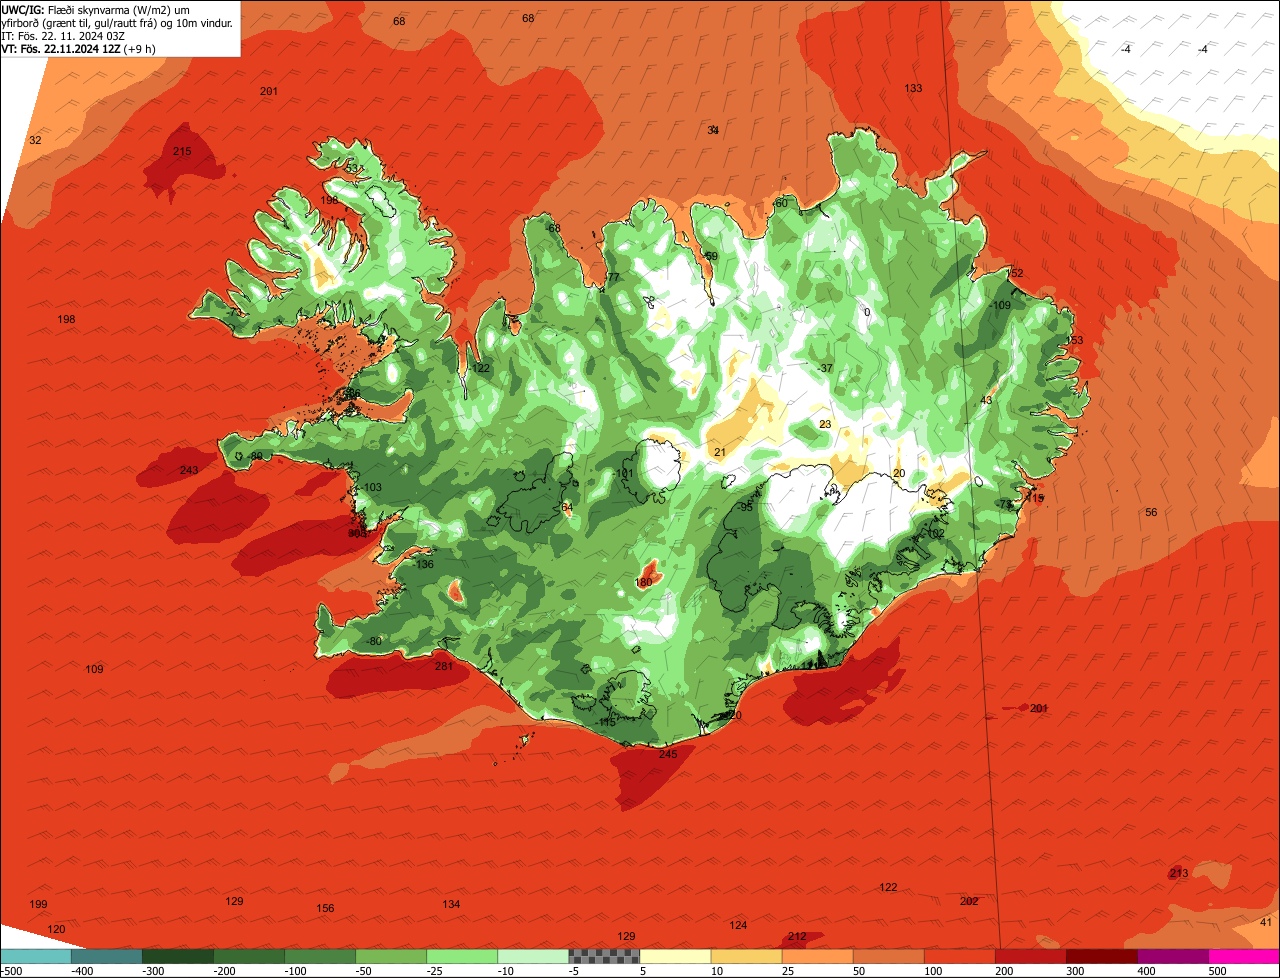Click the value 21 next to the small glacier
This screenshot has height=978, width=1280.
tap(720, 453)
